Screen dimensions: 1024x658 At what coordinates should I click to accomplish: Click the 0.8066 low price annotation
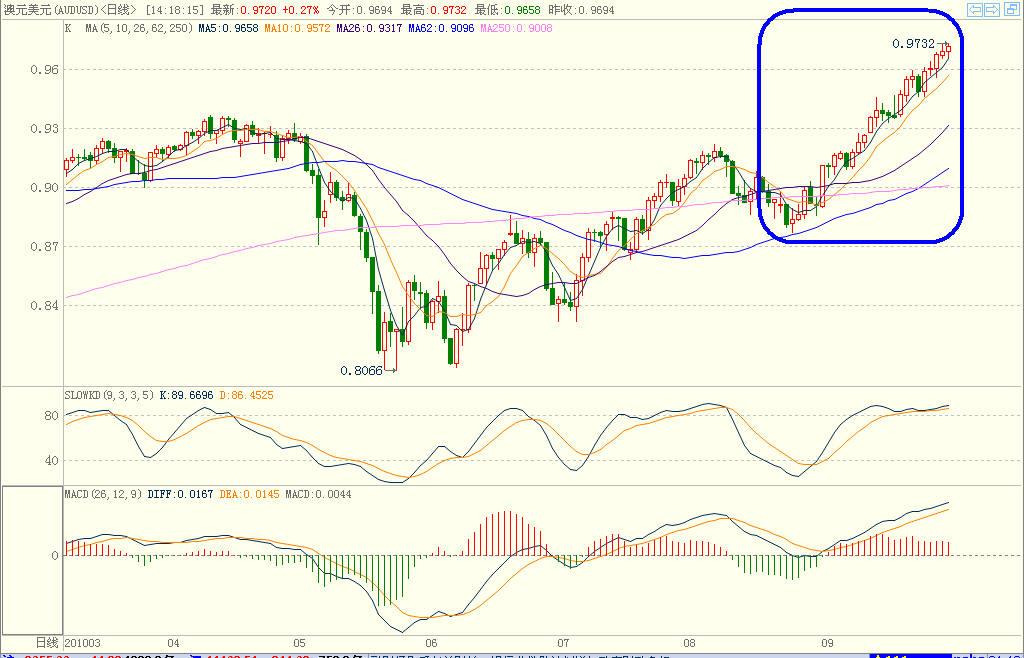361,371
